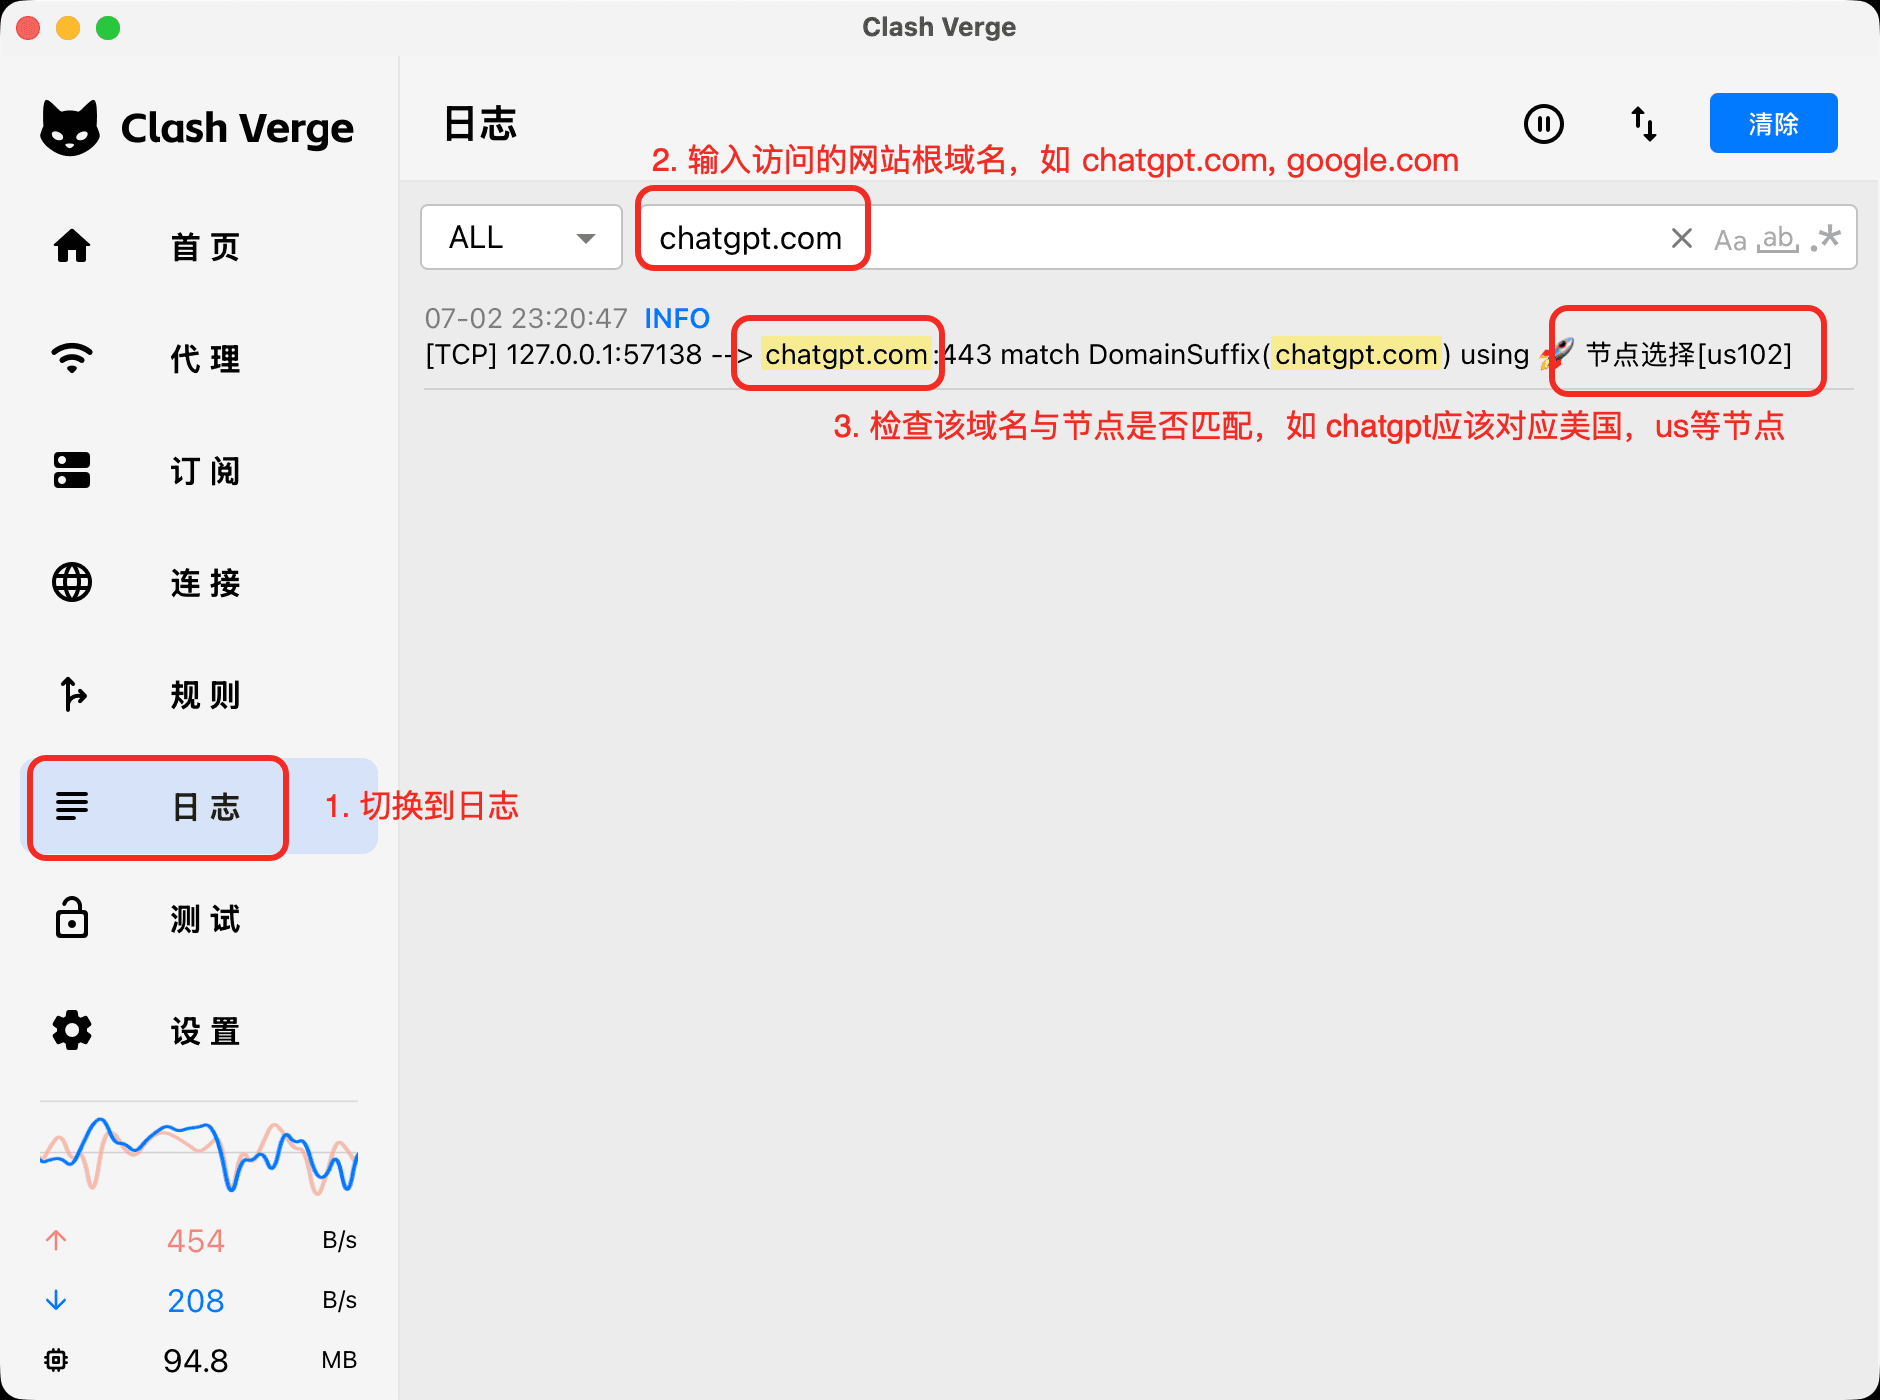Click the [TCP] 127.0.0.1:57138 log text

pyautogui.click(x=564, y=354)
